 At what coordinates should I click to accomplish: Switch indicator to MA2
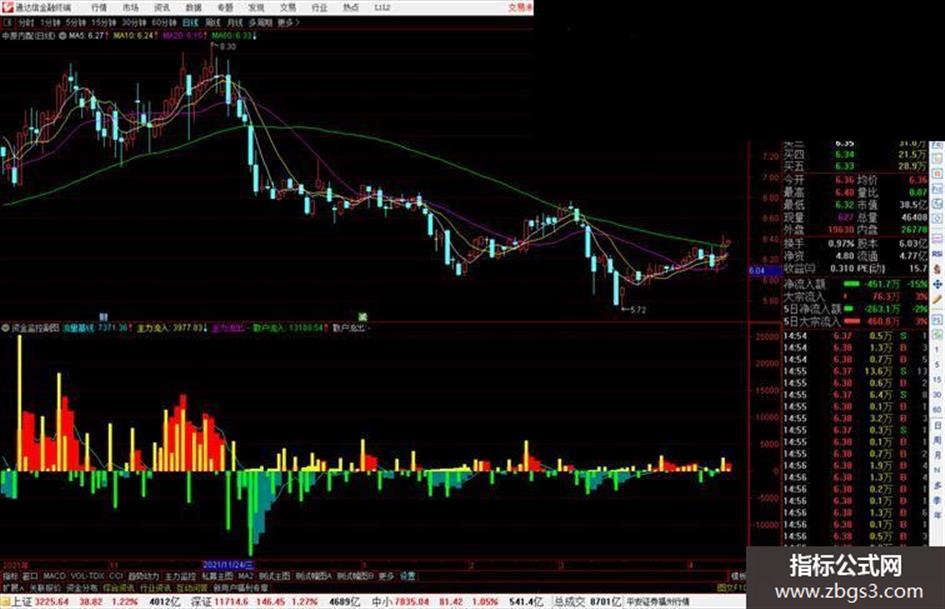[245, 576]
